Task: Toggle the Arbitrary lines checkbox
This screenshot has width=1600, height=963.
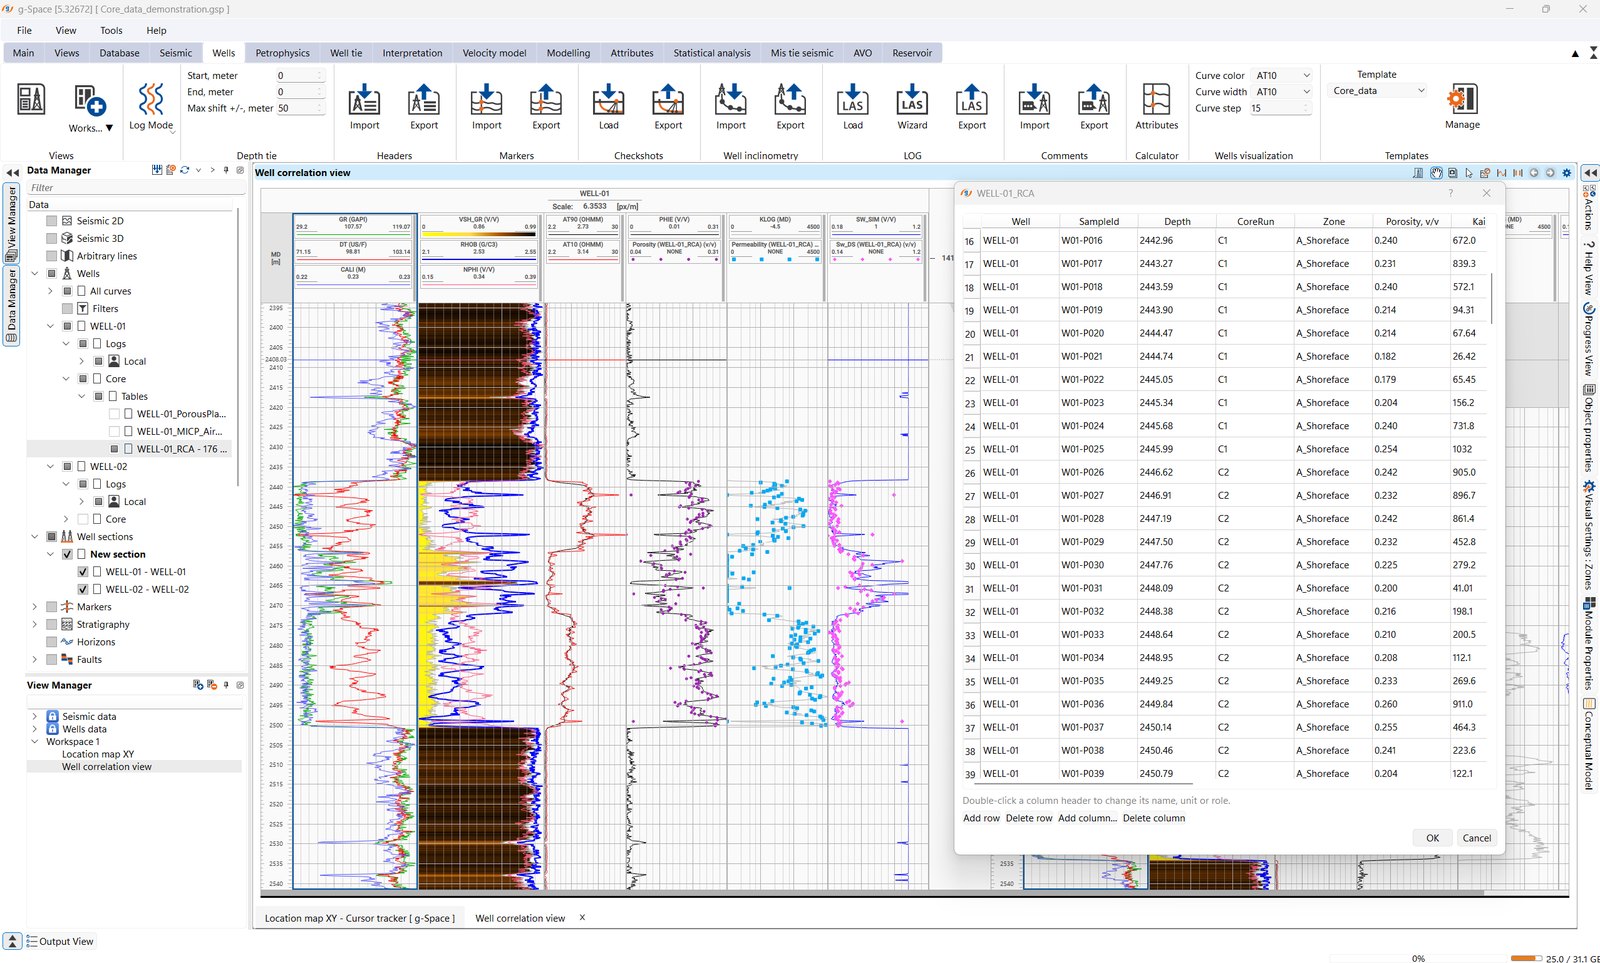Action: click(x=52, y=256)
